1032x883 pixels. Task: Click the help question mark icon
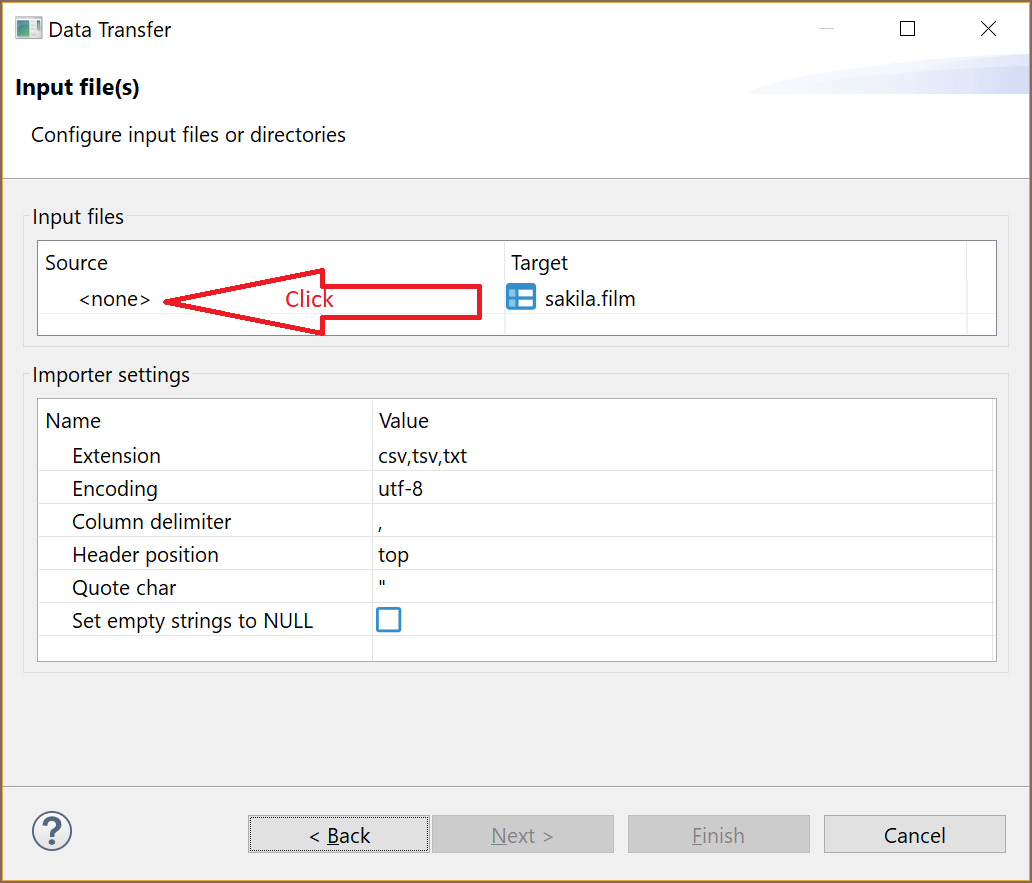point(52,831)
